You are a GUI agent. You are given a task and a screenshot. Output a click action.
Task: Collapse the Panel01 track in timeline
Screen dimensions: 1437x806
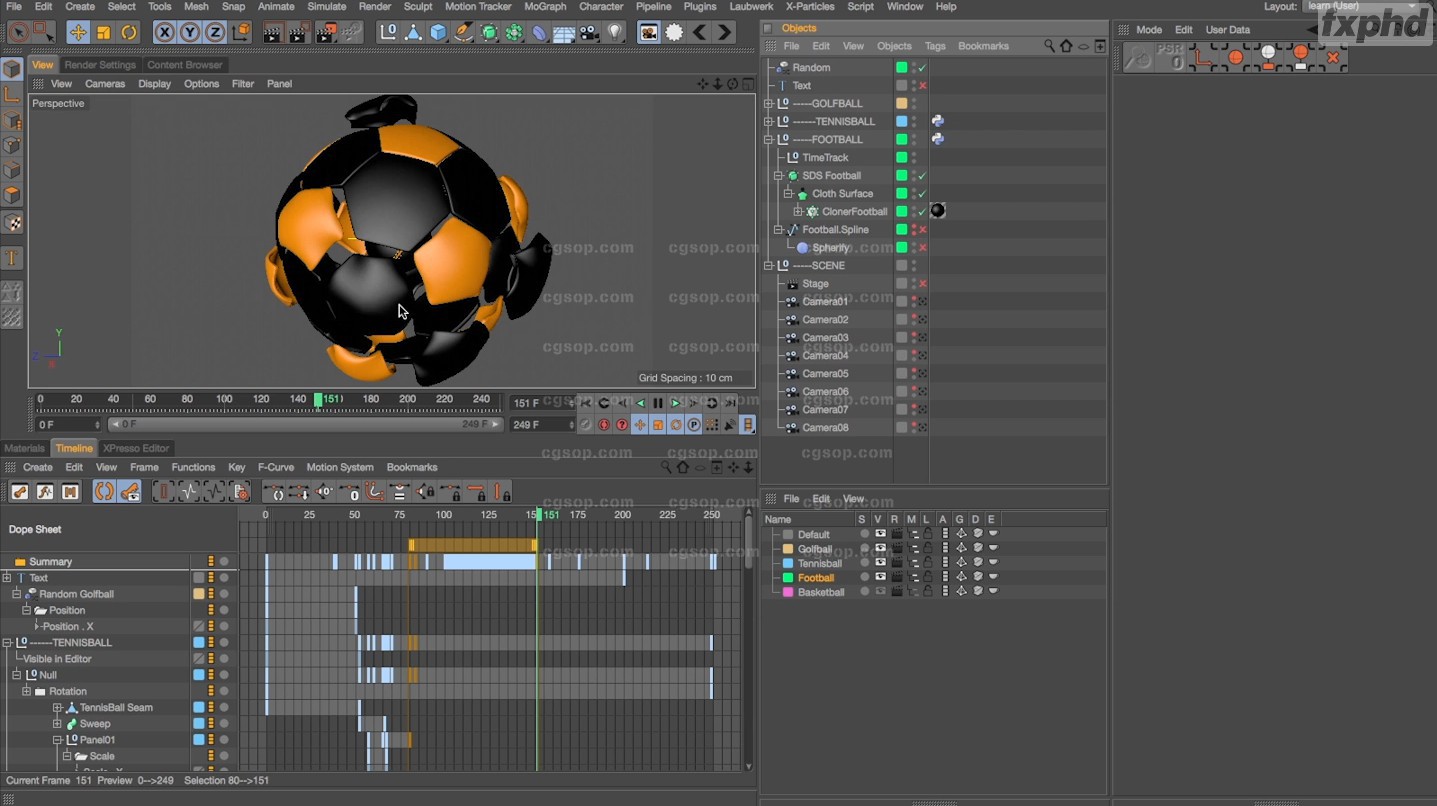58,740
